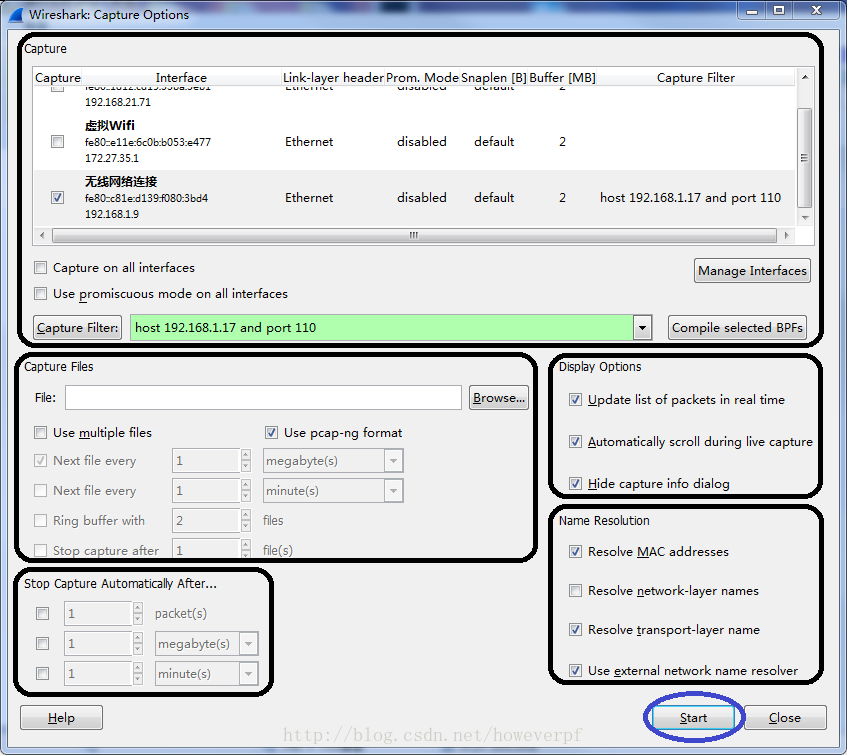Select the 无线网络连接 interface row name
Viewport: 847px width, 755px height.
point(121,181)
